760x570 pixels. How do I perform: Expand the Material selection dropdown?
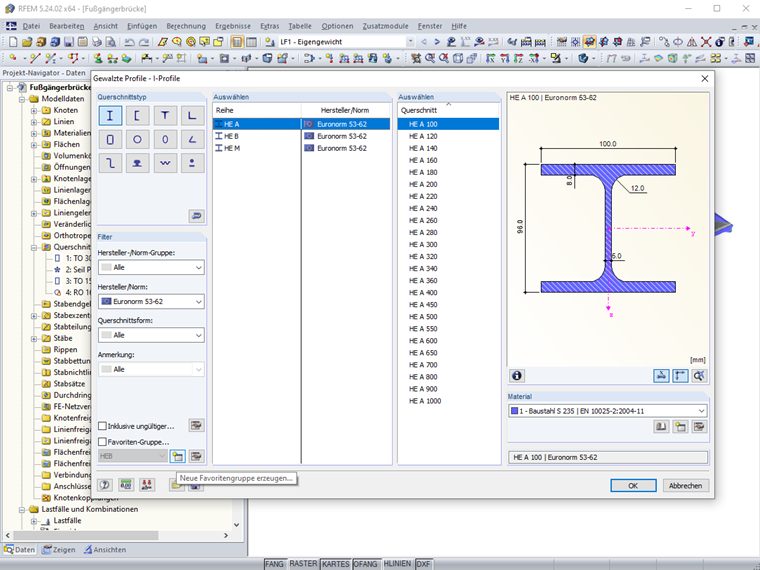pos(701,410)
